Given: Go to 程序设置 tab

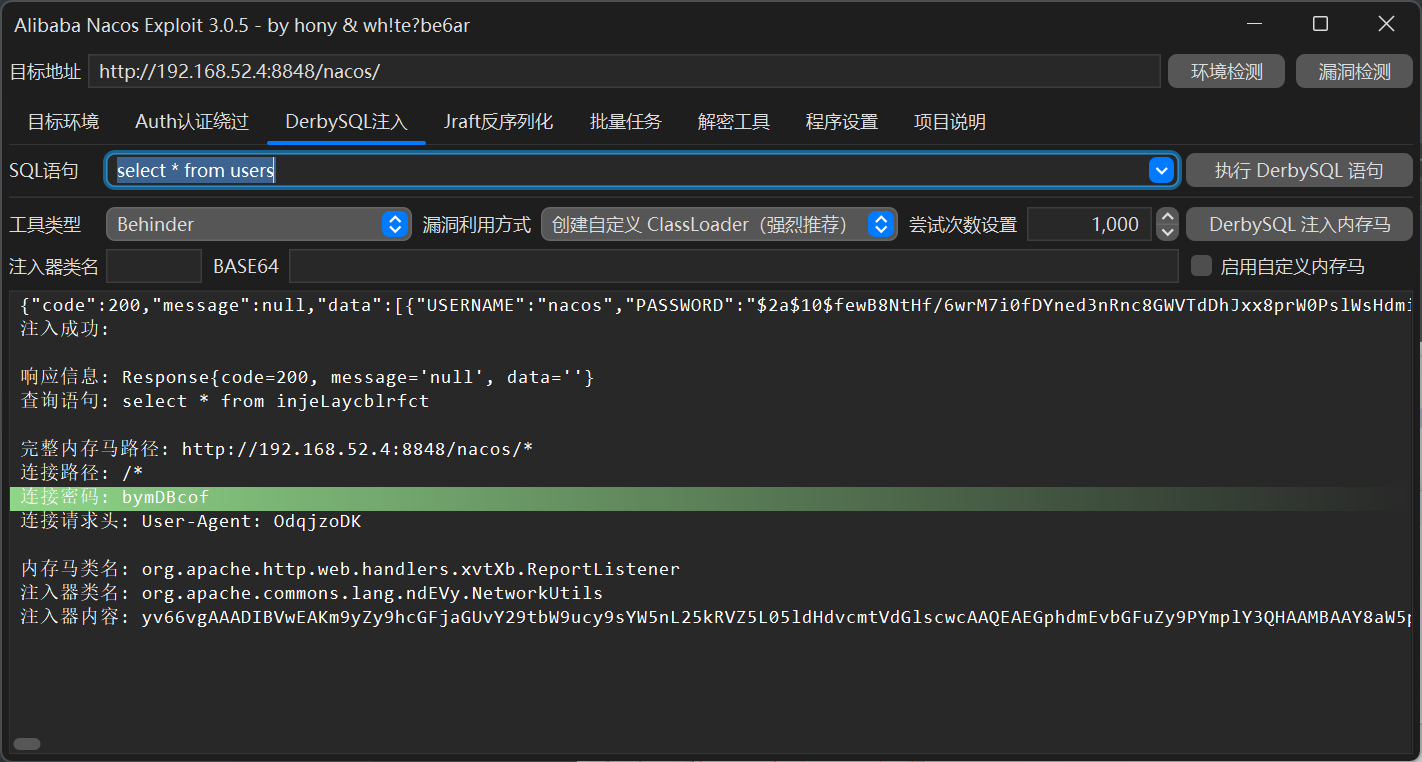Looking at the screenshot, I should tap(842, 122).
